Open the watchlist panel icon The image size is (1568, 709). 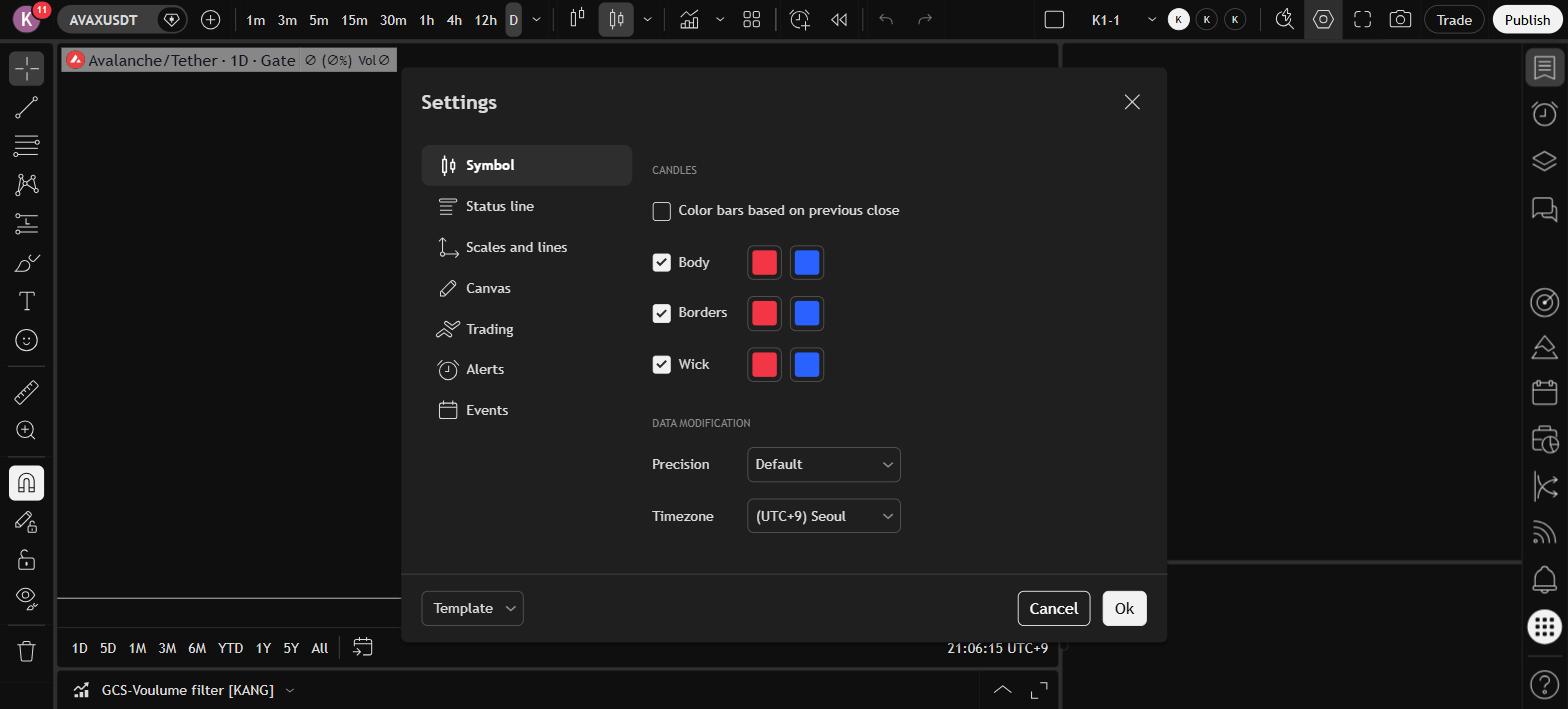pyautogui.click(x=1545, y=68)
